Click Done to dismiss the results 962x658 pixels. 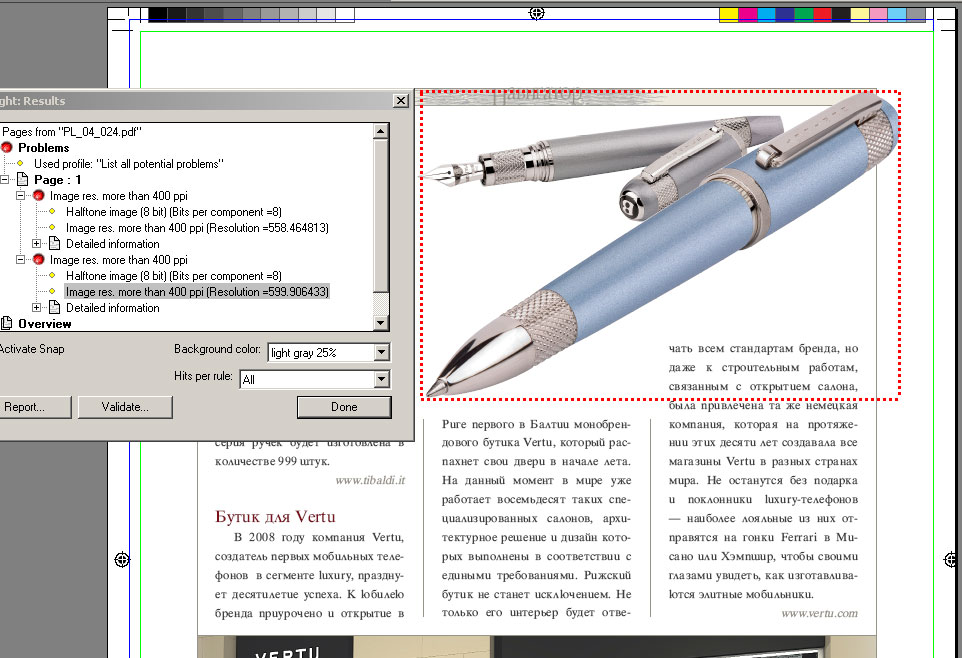(344, 407)
